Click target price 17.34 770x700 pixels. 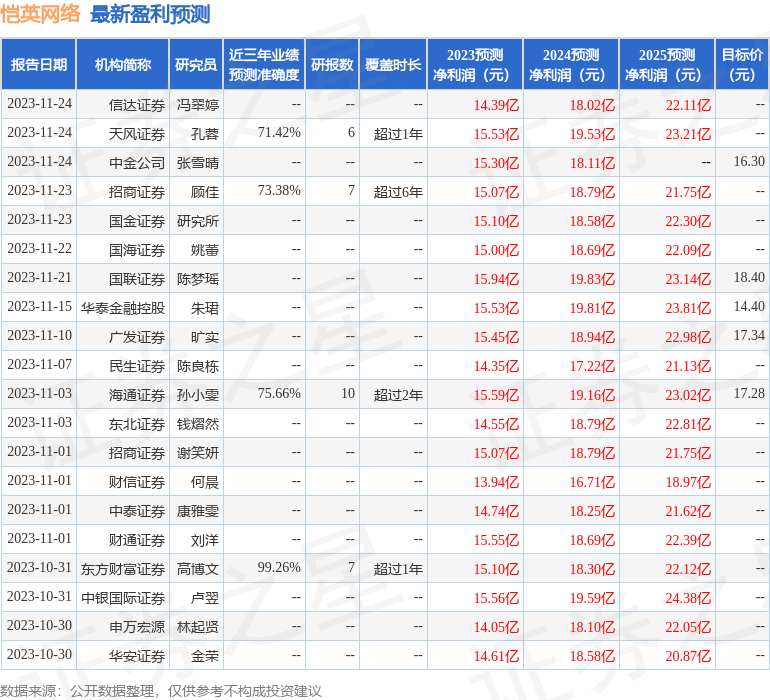(x=749, y=336)
